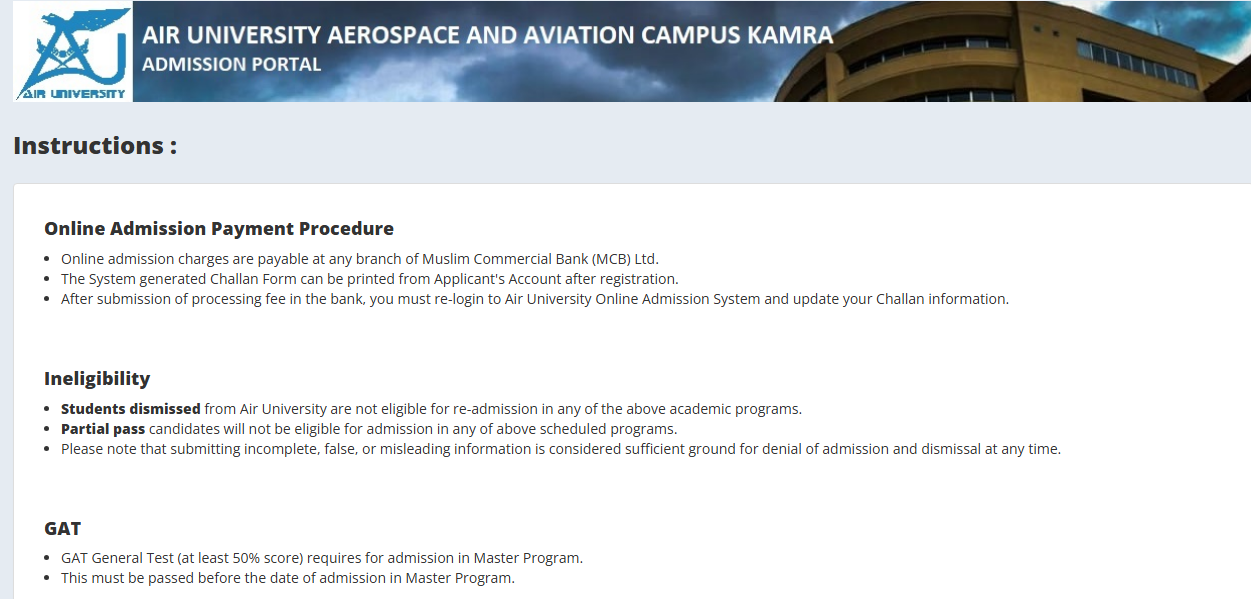Click the misleading information warning line

pyautogui.click(x=561, y=449)
